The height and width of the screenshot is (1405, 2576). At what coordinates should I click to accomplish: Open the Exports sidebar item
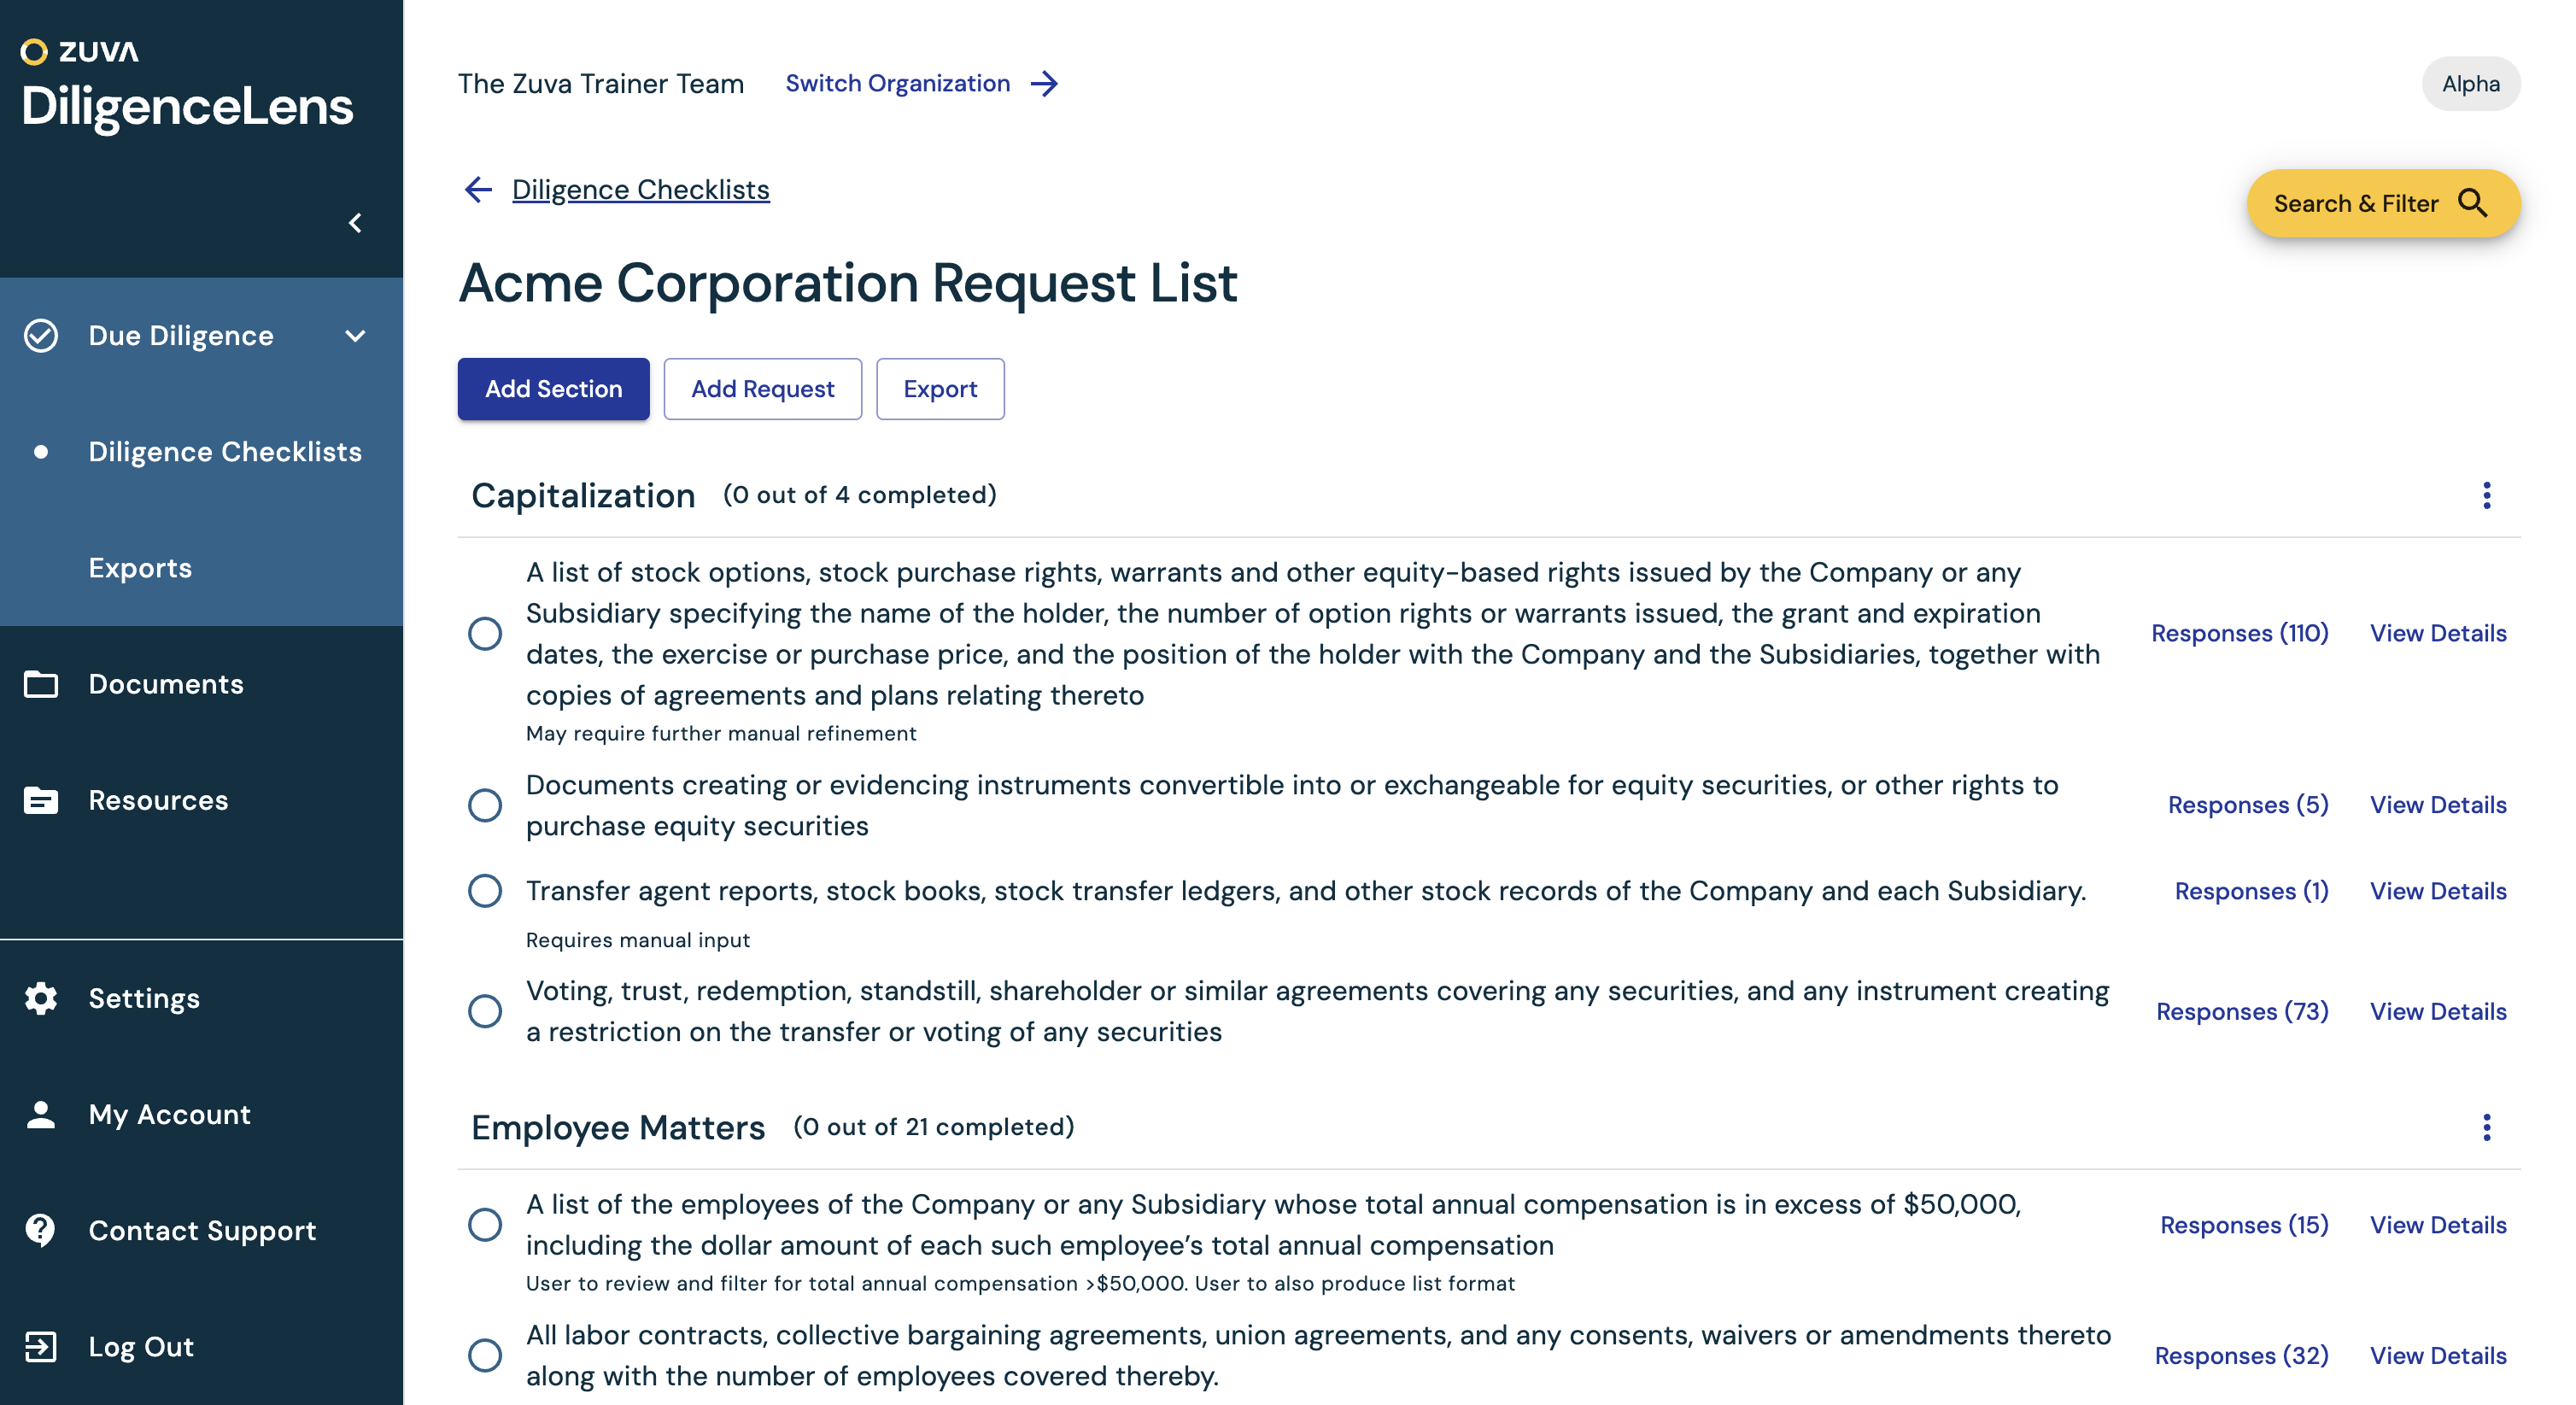(x=140, y=568)
